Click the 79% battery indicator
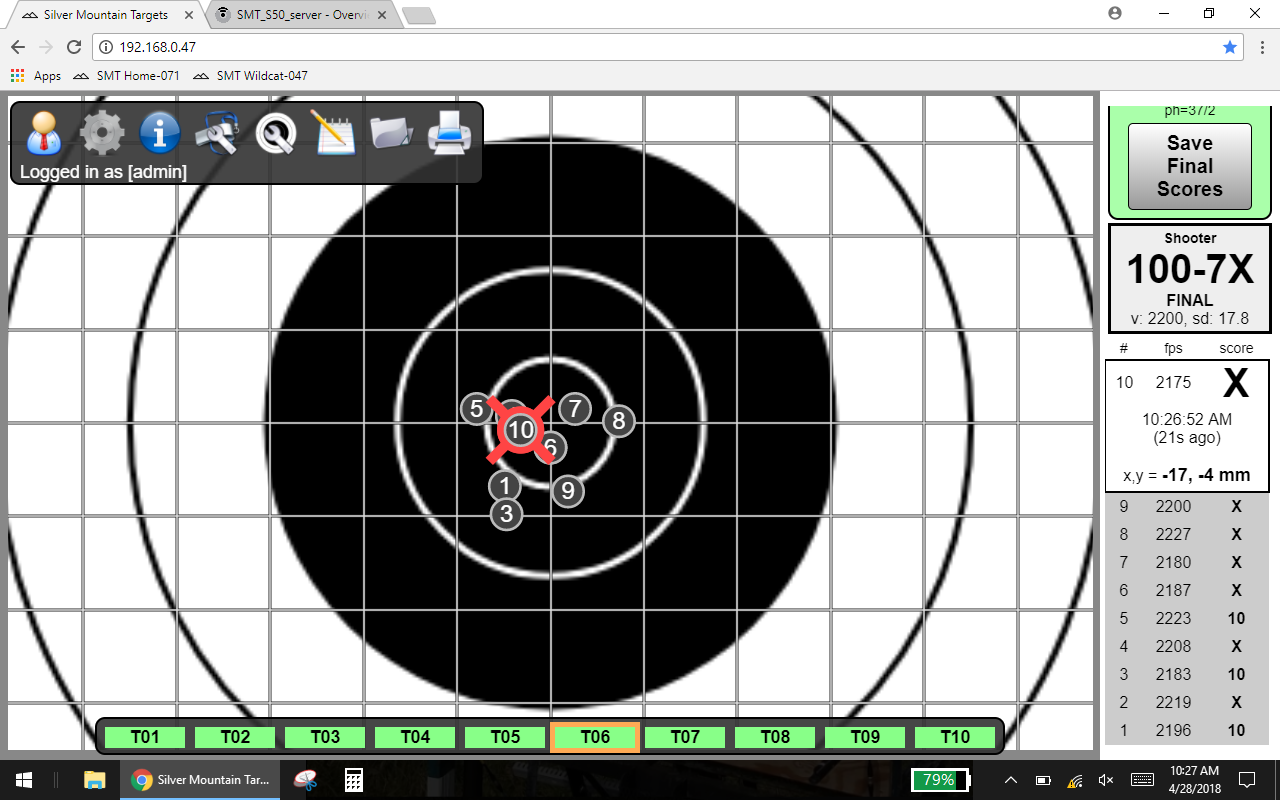1280x800 pixels. [940, 780]
